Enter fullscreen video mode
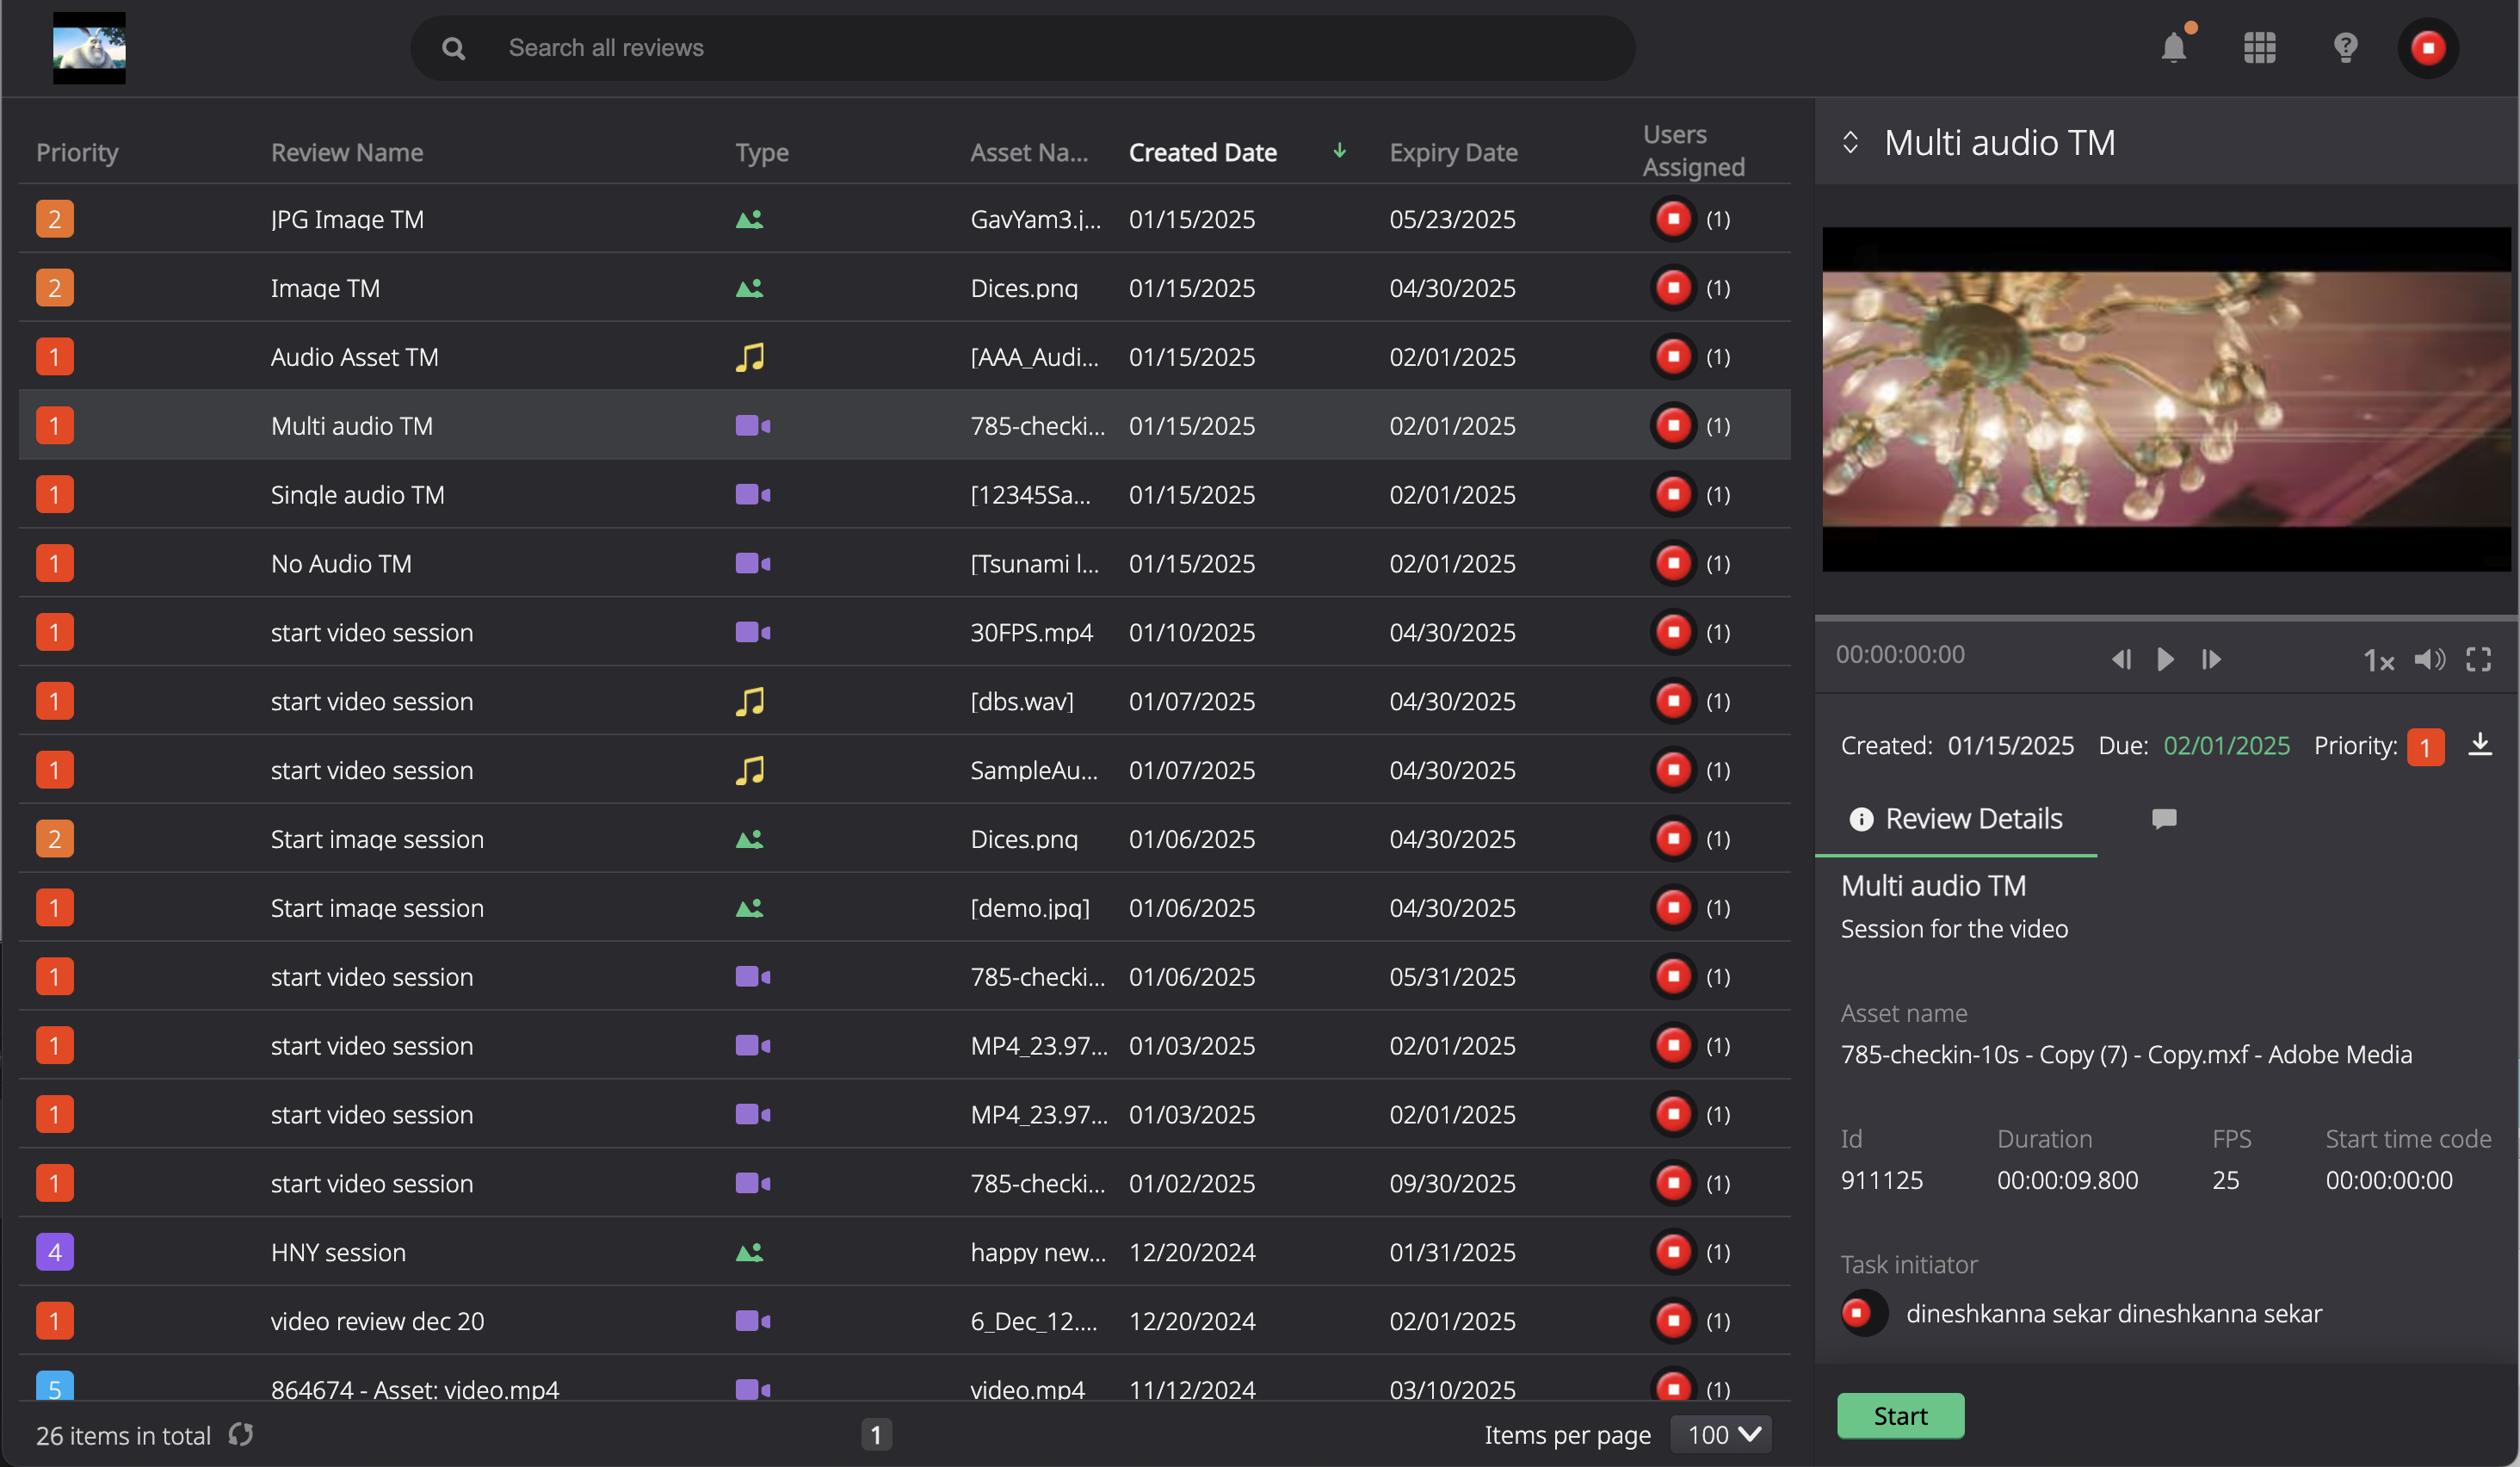The height and width of the screenshot is (1467, 2520). (x=2478, y=660)
